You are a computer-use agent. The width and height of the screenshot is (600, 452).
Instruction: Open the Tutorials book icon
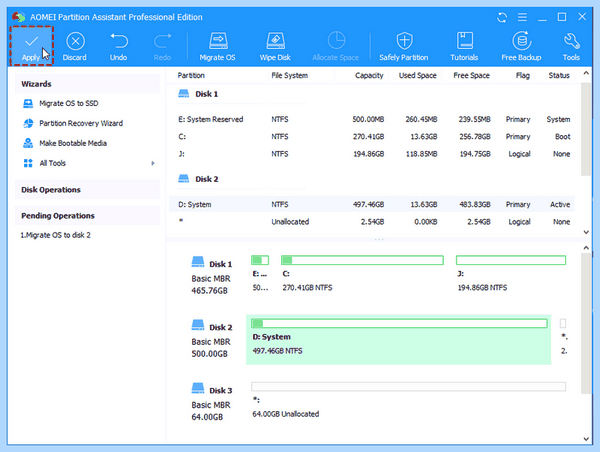464,47
